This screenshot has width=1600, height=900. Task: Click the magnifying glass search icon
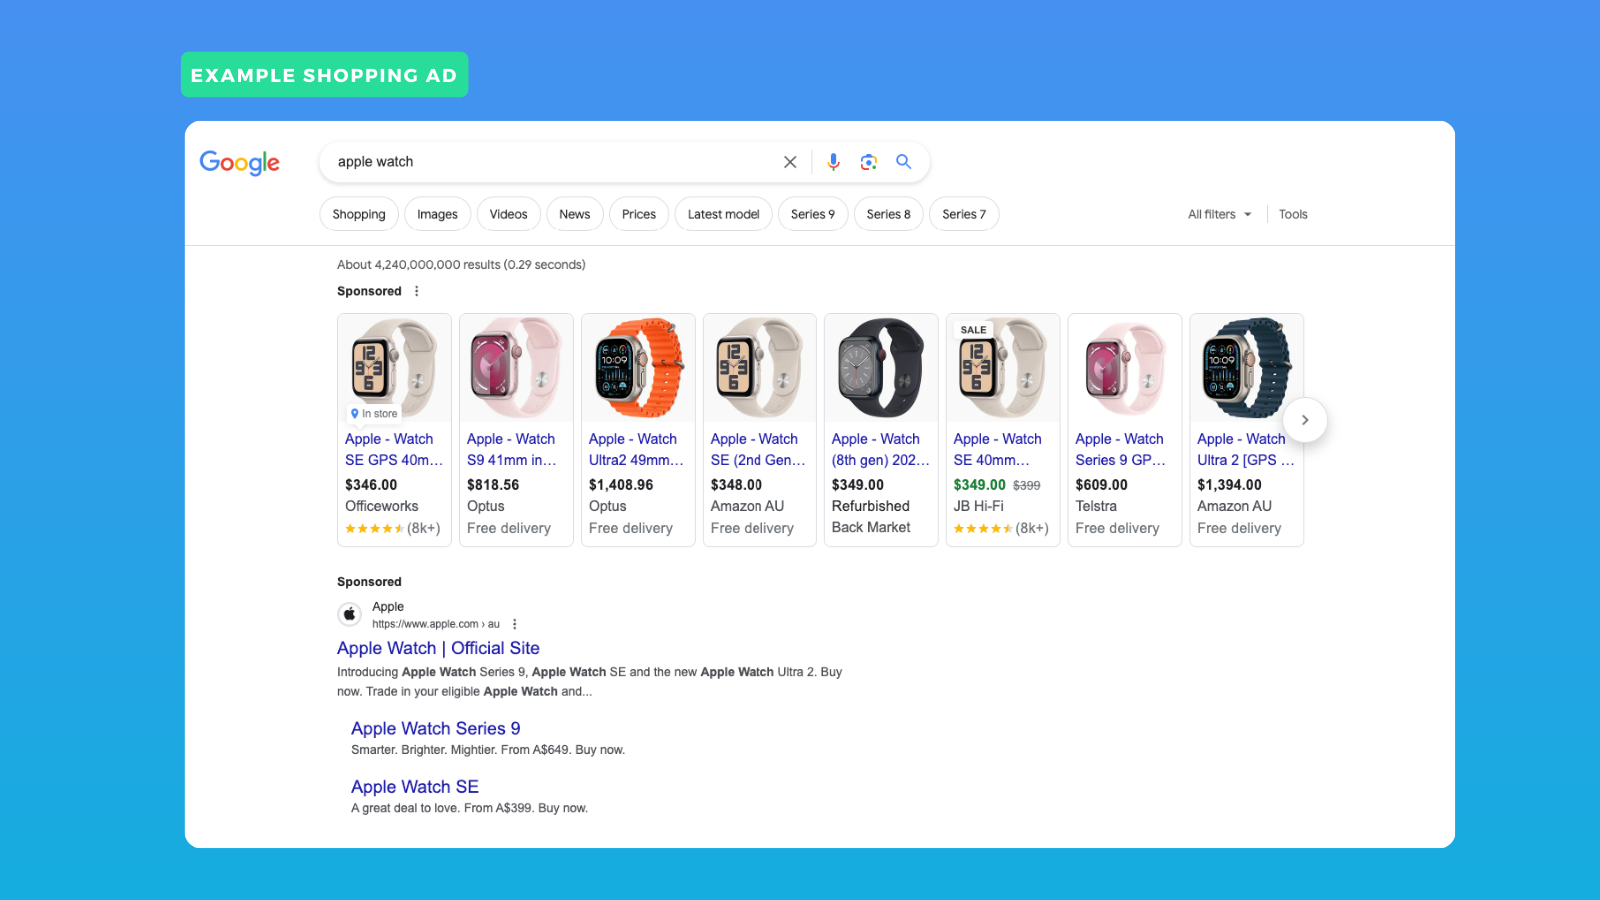pos(904,161)
